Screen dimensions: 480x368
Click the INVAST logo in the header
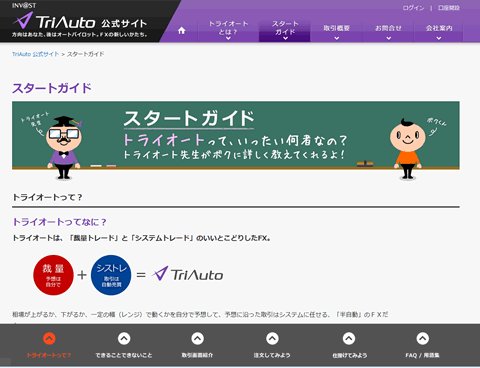(x=24, y=5)
